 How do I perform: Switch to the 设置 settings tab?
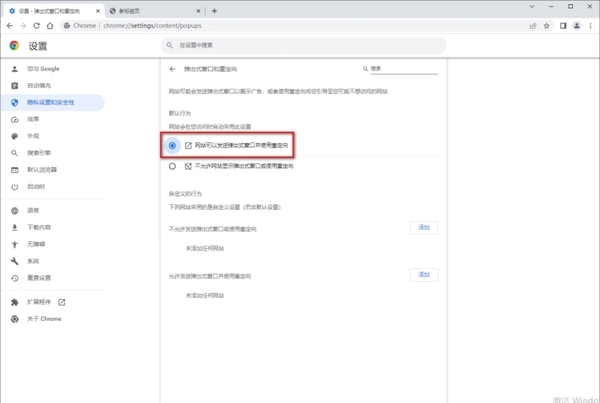pos(54,11)
